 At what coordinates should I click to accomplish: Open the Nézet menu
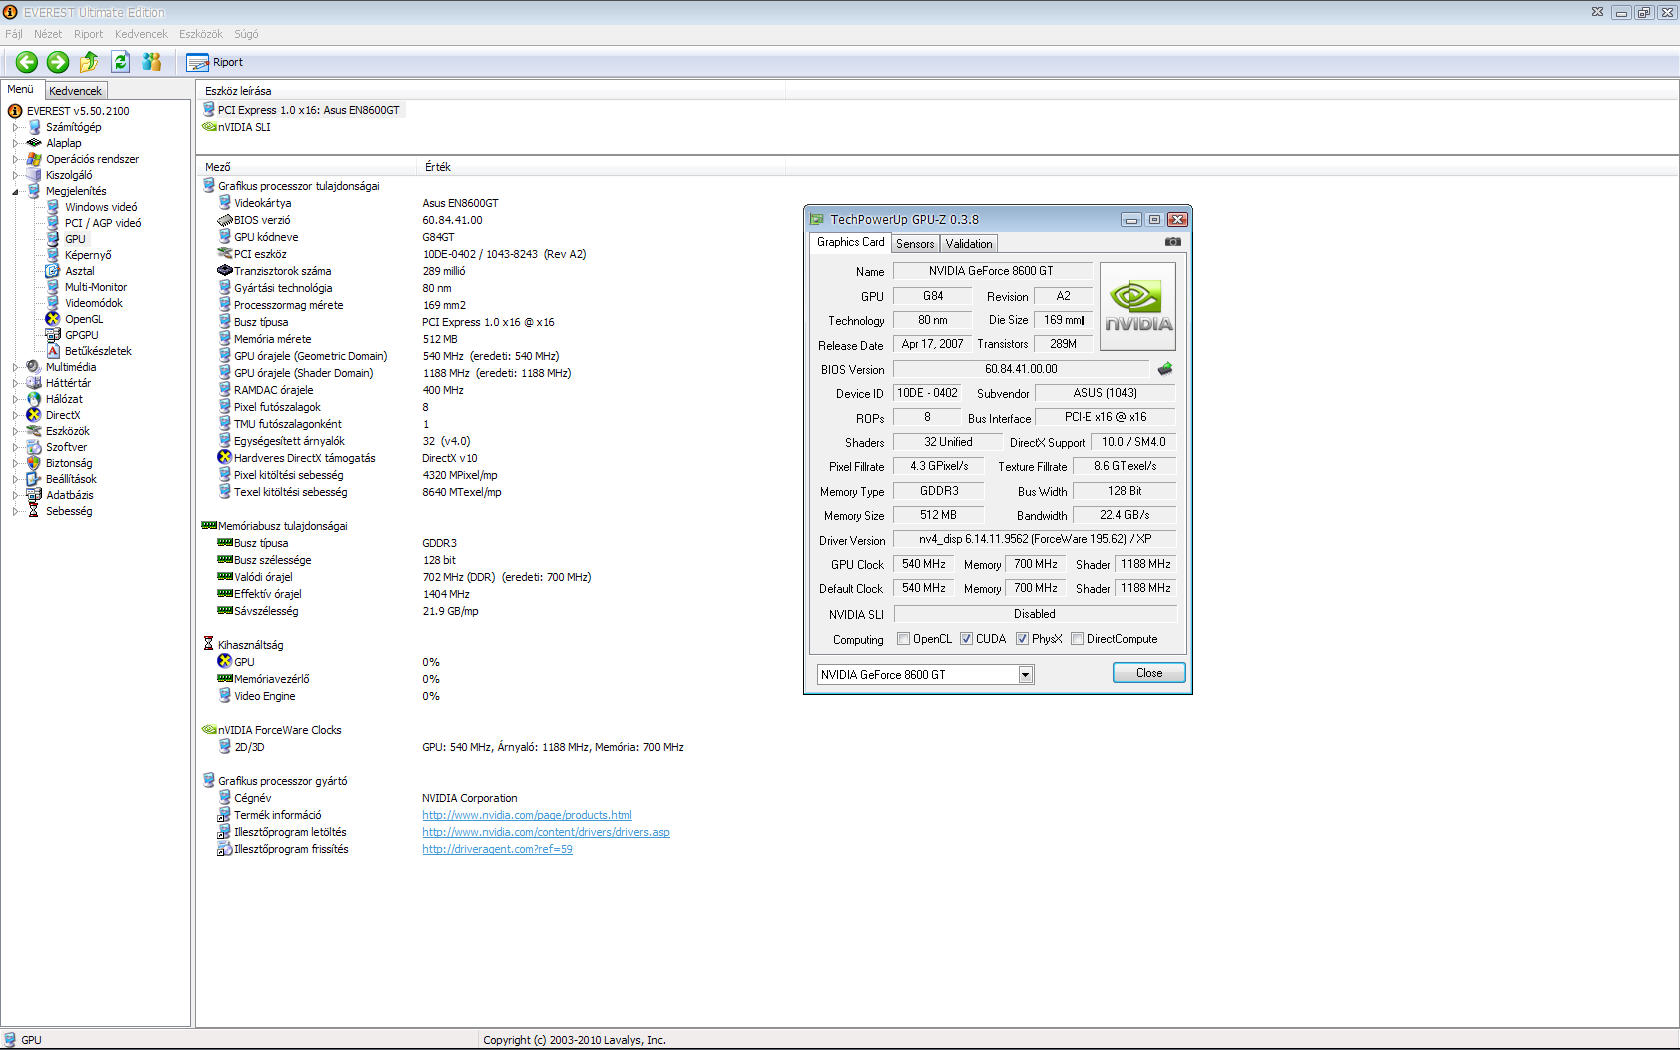48,34
